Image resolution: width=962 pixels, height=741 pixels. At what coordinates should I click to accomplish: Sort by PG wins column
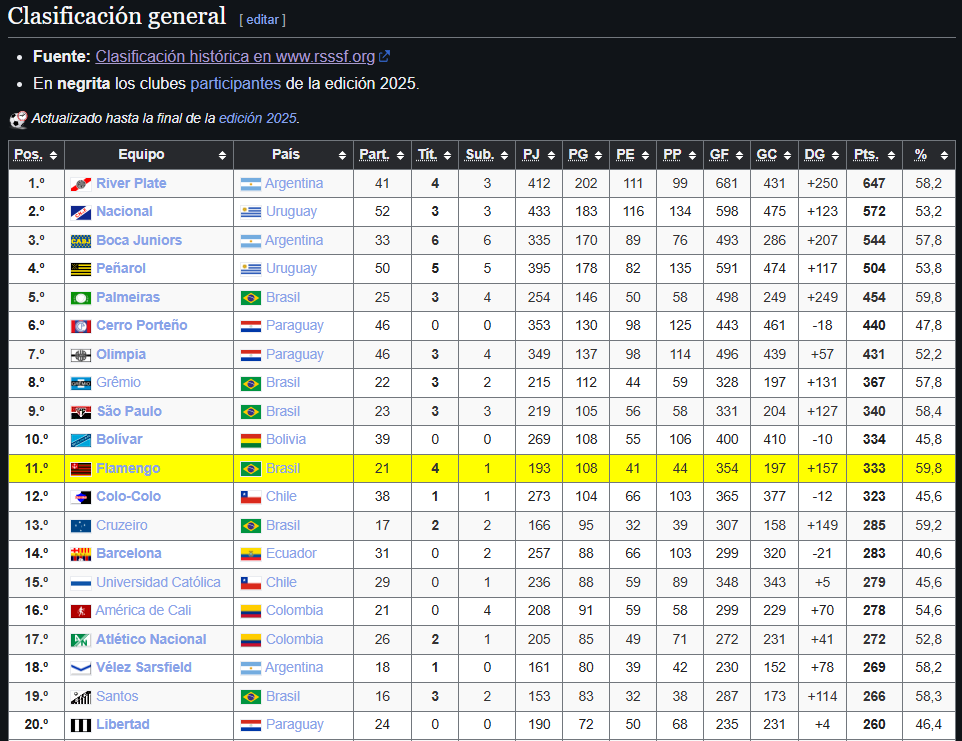coord(585,155)
